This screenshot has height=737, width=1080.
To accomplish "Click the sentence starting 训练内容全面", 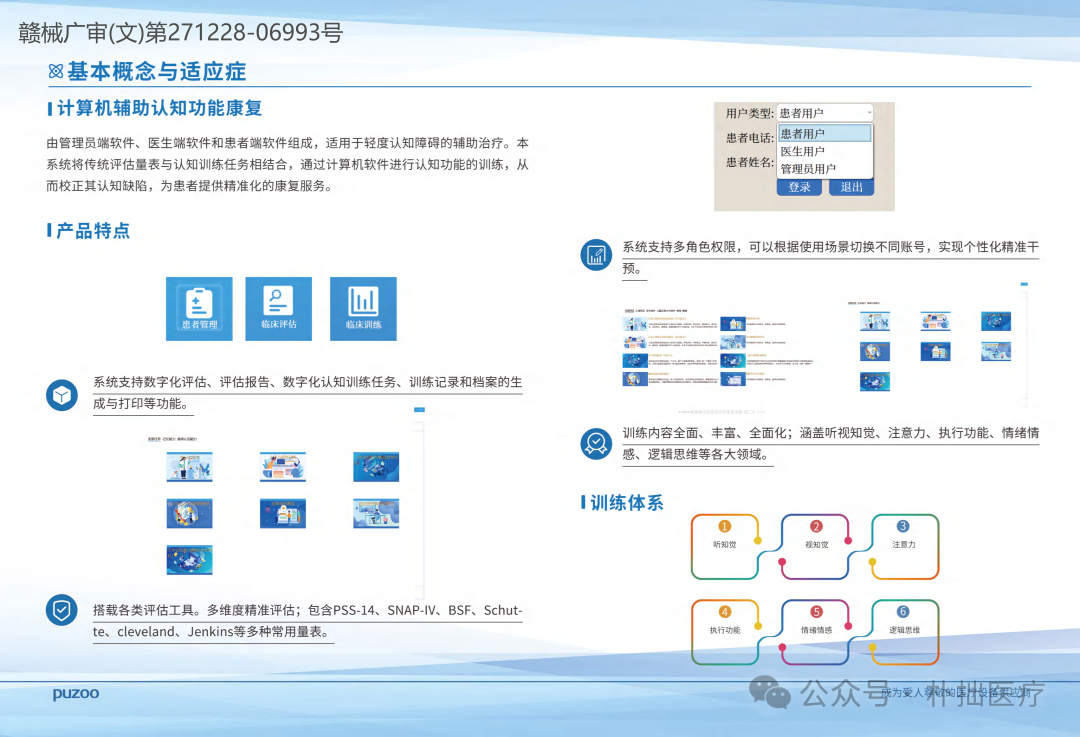I will [x=831, y=444].
